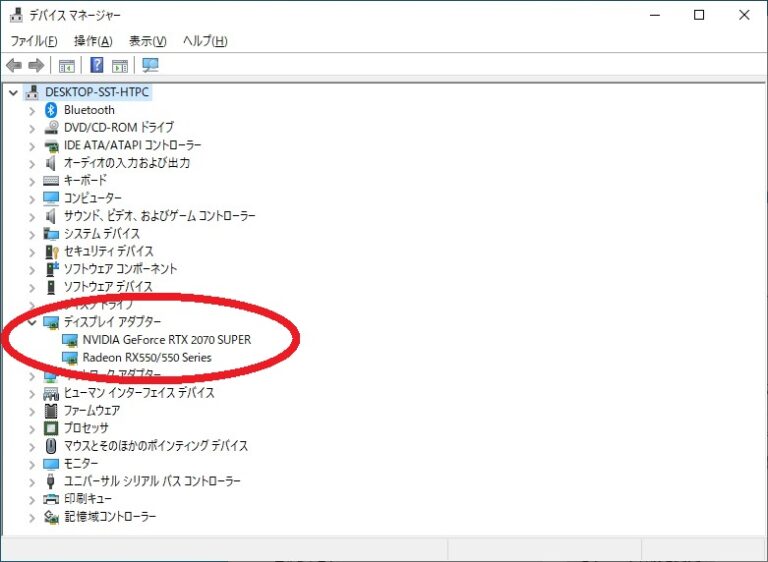
Task: Click the 印刷キュー printer icon
Action: coord(52,499)
